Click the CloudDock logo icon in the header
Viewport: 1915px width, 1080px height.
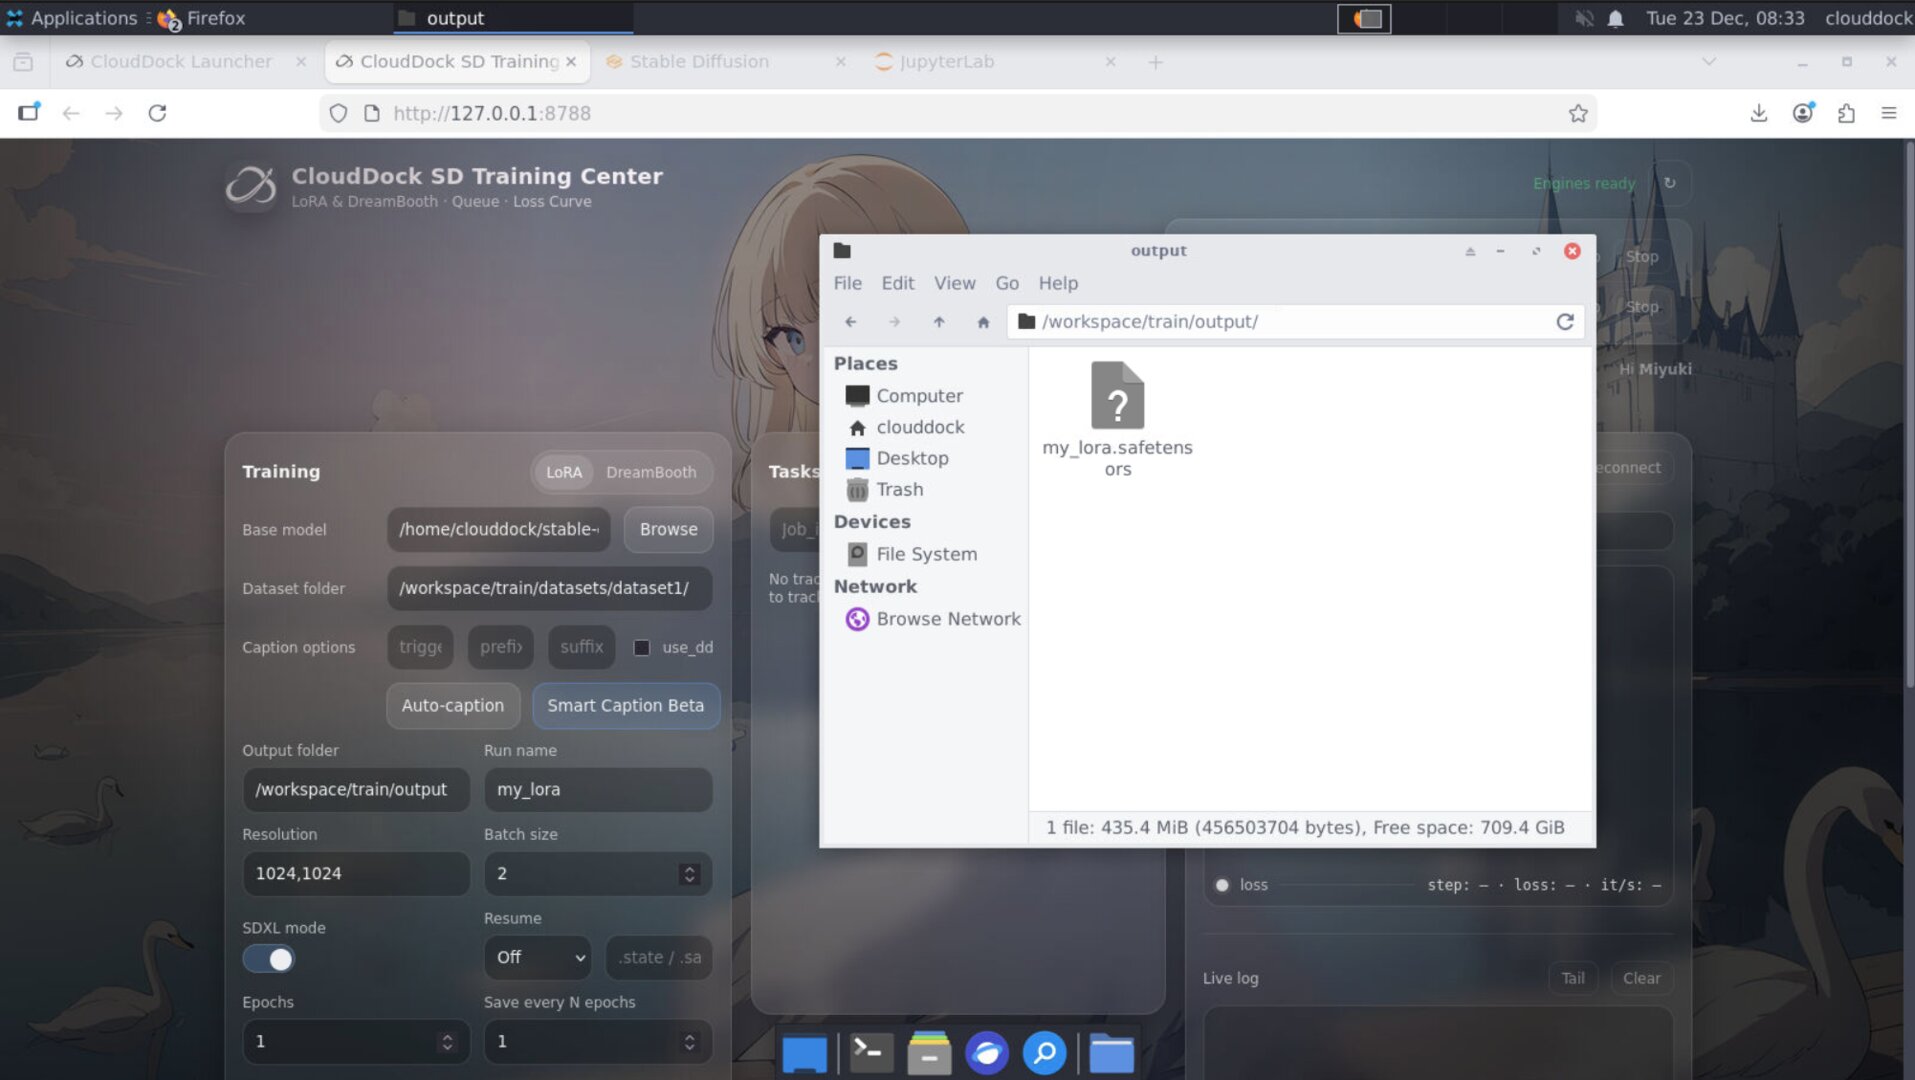click(x=250, y=185)
